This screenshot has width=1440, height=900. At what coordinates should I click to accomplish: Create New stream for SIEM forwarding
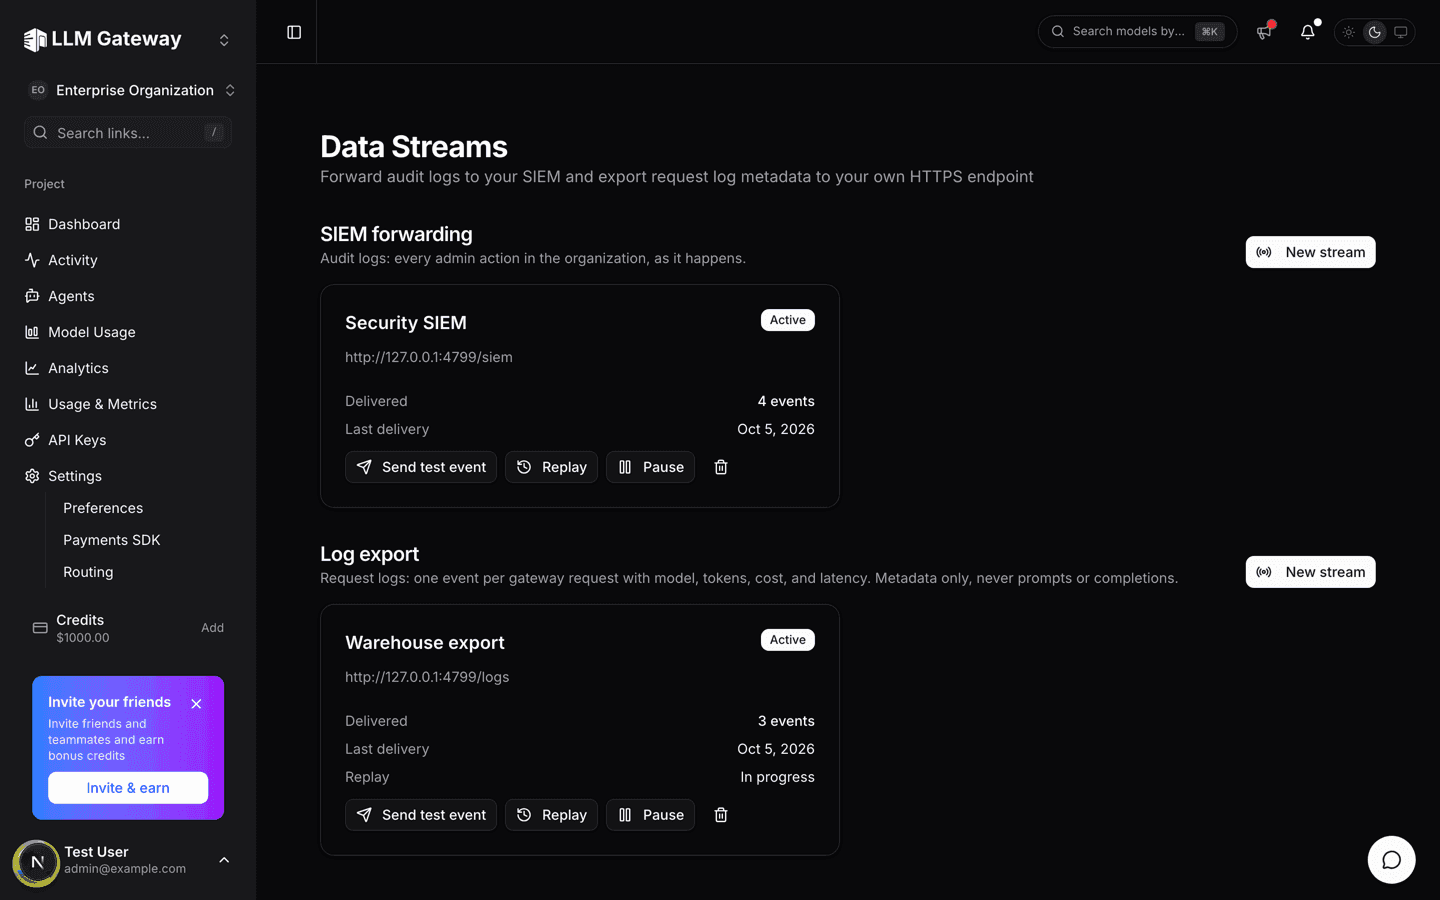pyautogui.click(x=1310, y=252)
